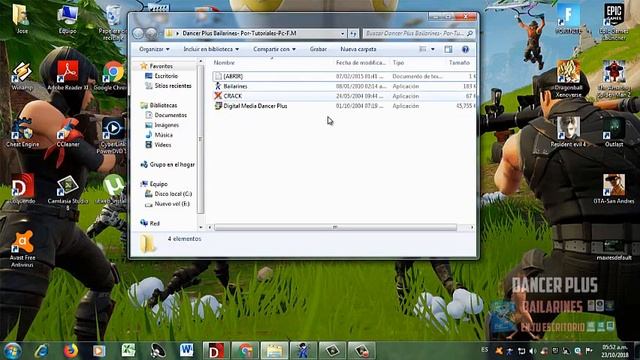Switch to Chrome taskbar window
The image size is (640, 360).
[245, 351]
